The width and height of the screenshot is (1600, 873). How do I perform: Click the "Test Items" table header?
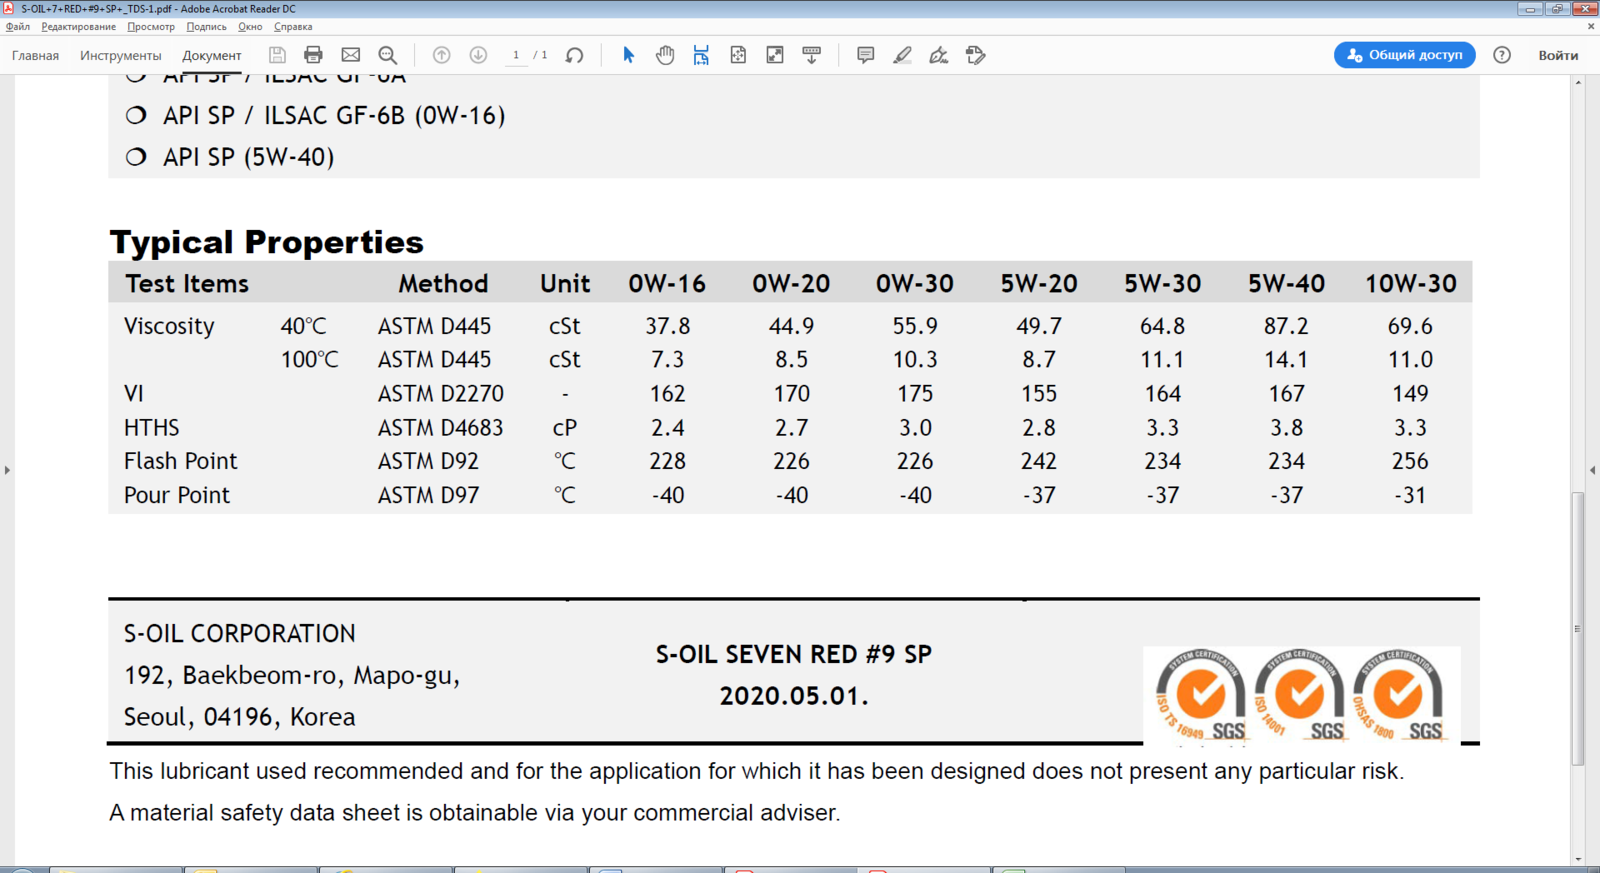pyautogui.click(x=187, y=284)
